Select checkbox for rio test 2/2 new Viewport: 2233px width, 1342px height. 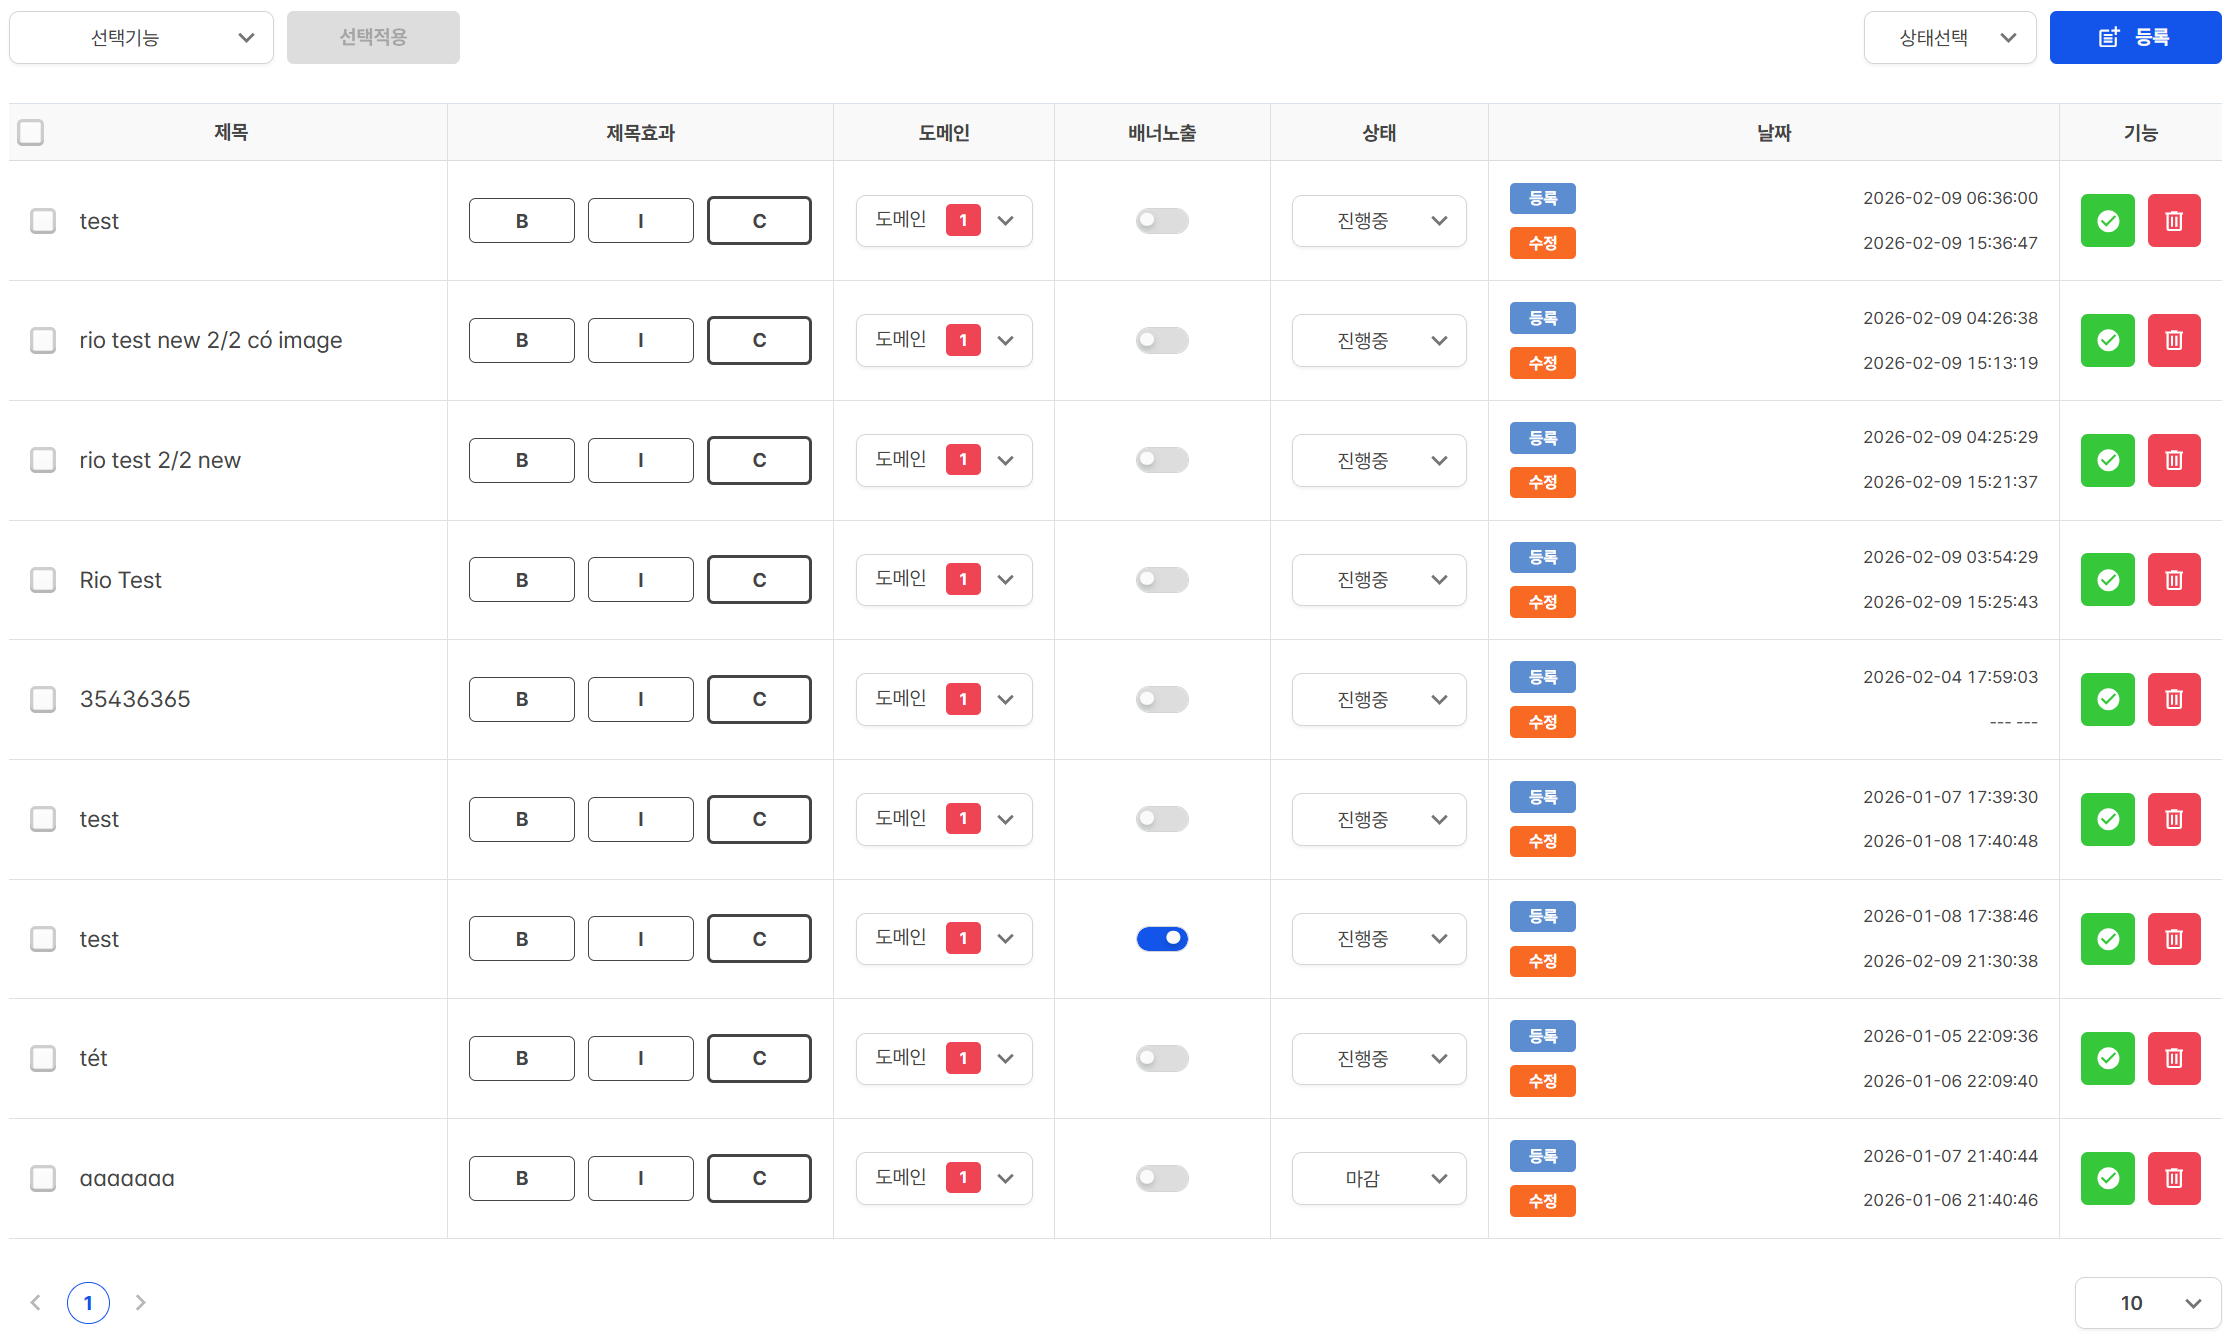pyautogui.click(x=43, y=460)
